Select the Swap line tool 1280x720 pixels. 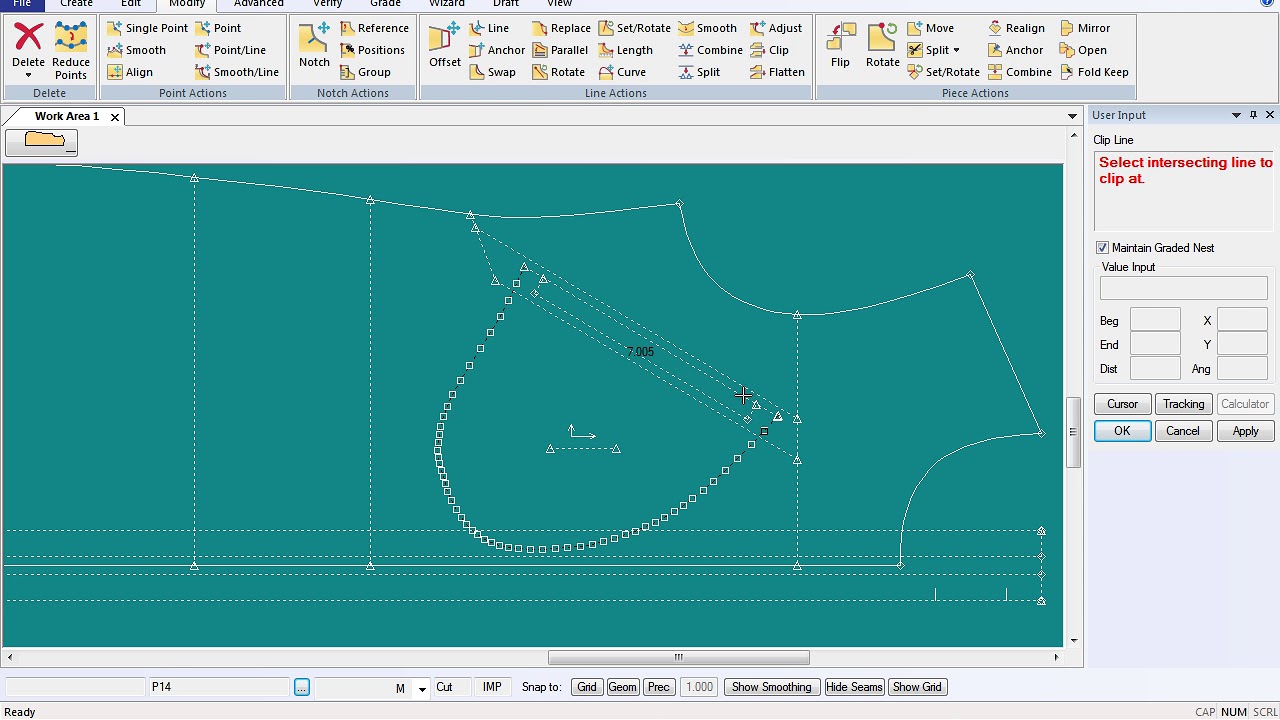[492, 72]
